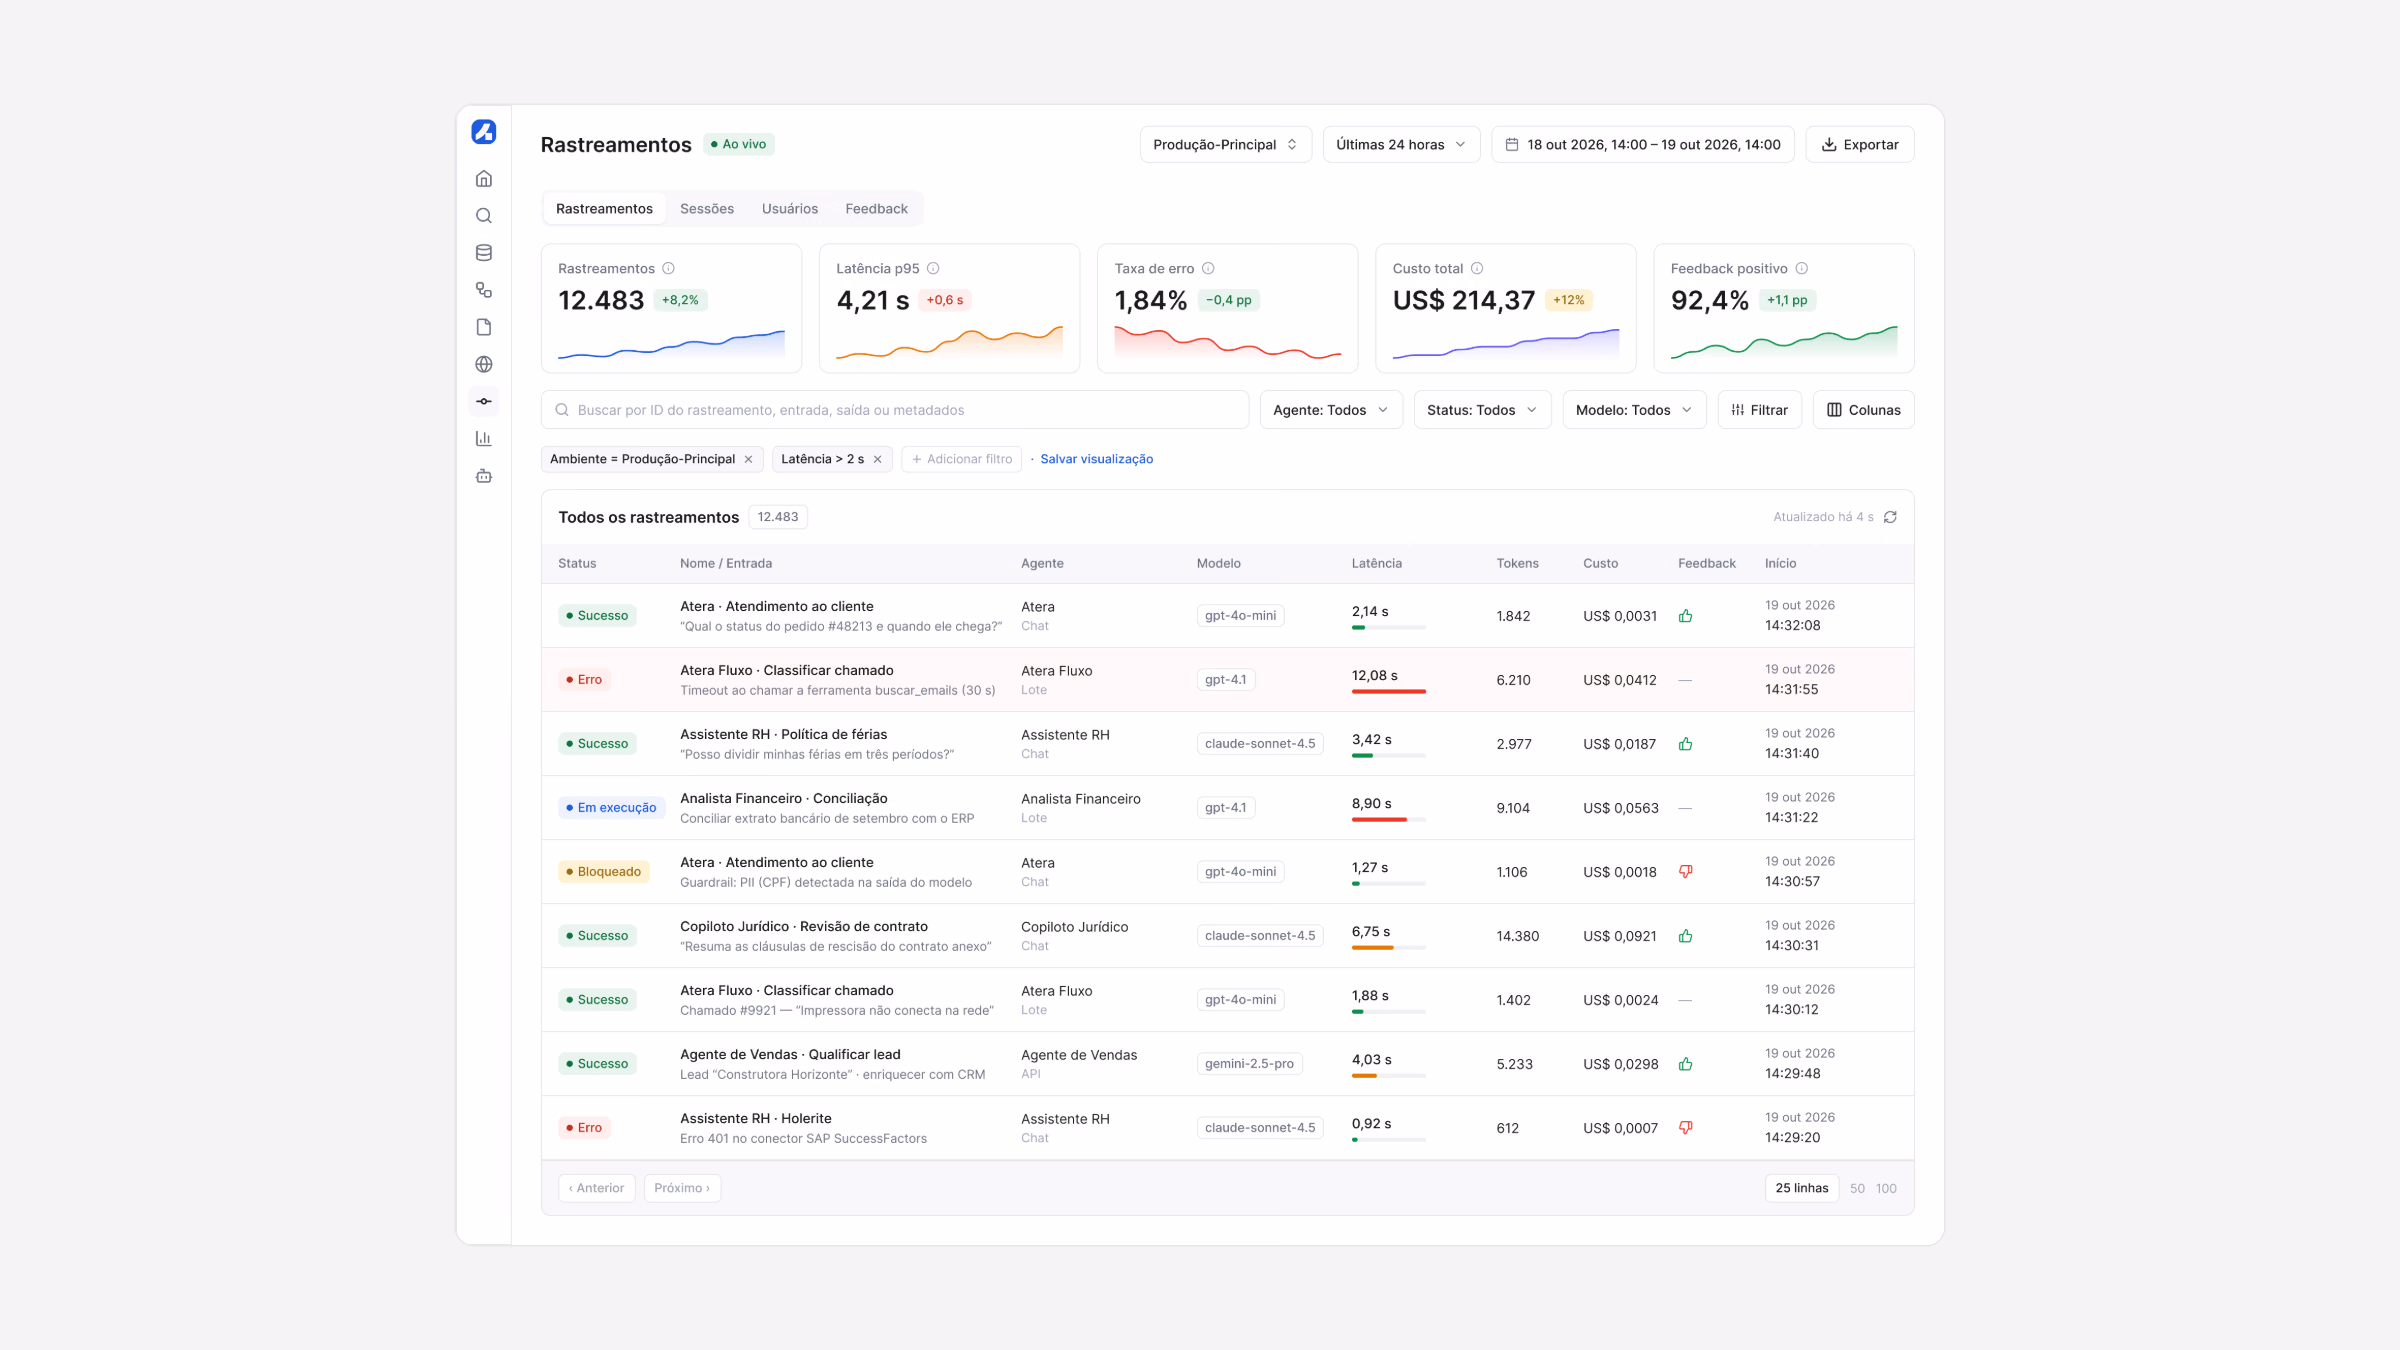Click thumbs-up on the Copiloto Jurídico row
This screenshot has height=1350, width=2400.
point(1686,936)
